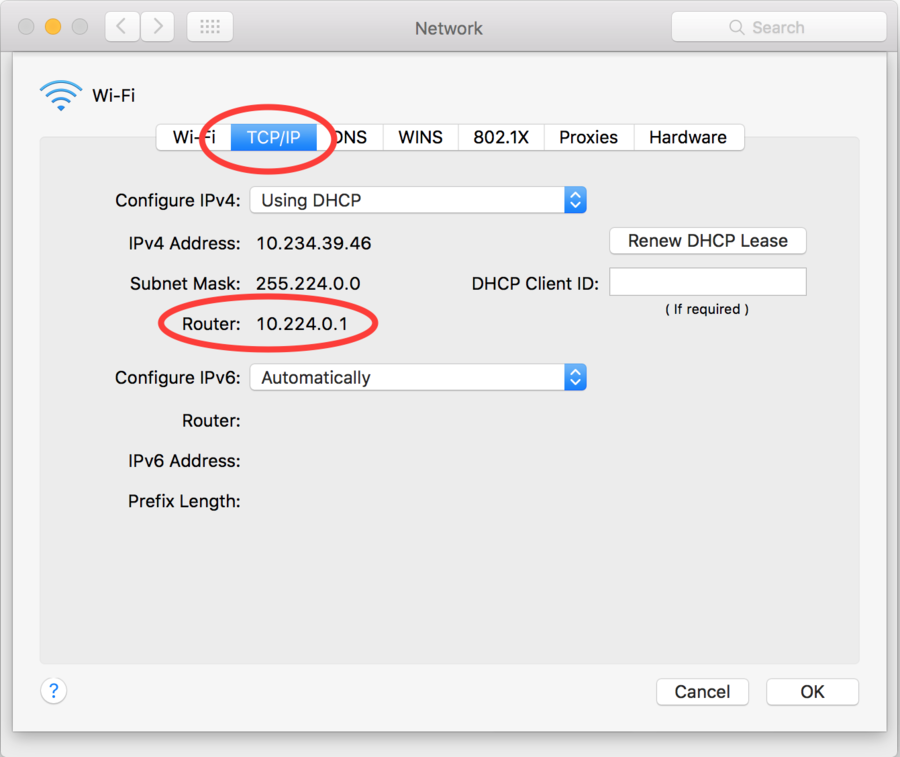This screenshot has width=900, height=757.
Task: Switch to the WINS tab
Action: (420, 137)
